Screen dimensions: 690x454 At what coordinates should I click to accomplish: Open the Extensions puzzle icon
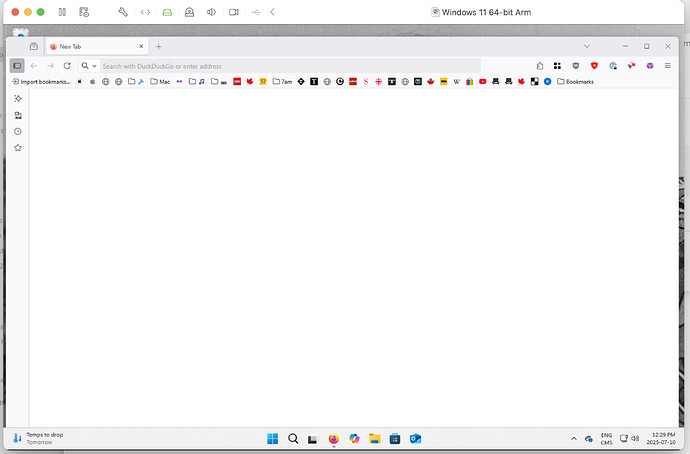coord(540,65)
